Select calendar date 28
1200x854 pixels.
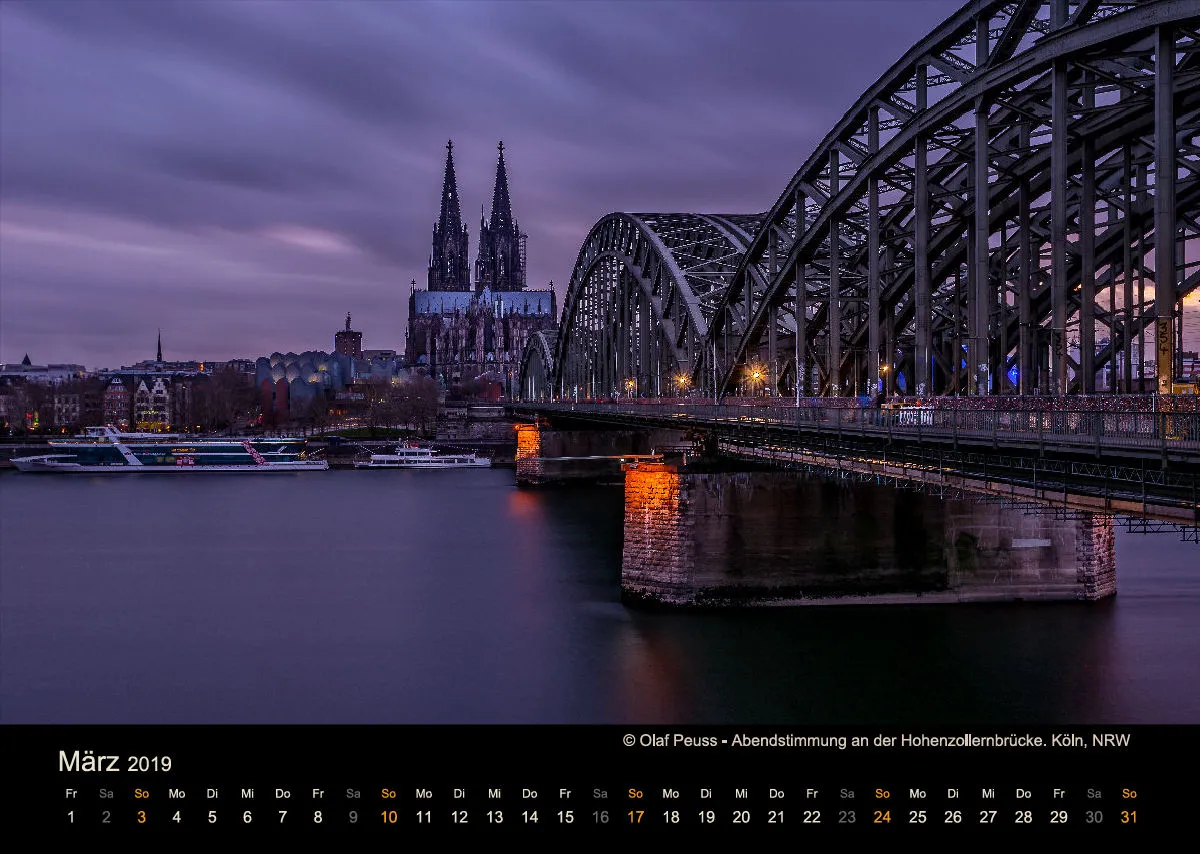click(1024, 817)
